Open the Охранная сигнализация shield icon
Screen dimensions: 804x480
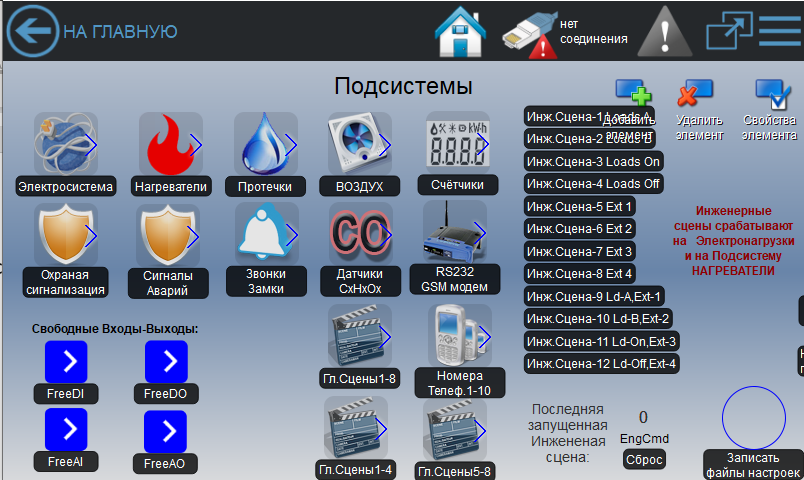(65, 236)
